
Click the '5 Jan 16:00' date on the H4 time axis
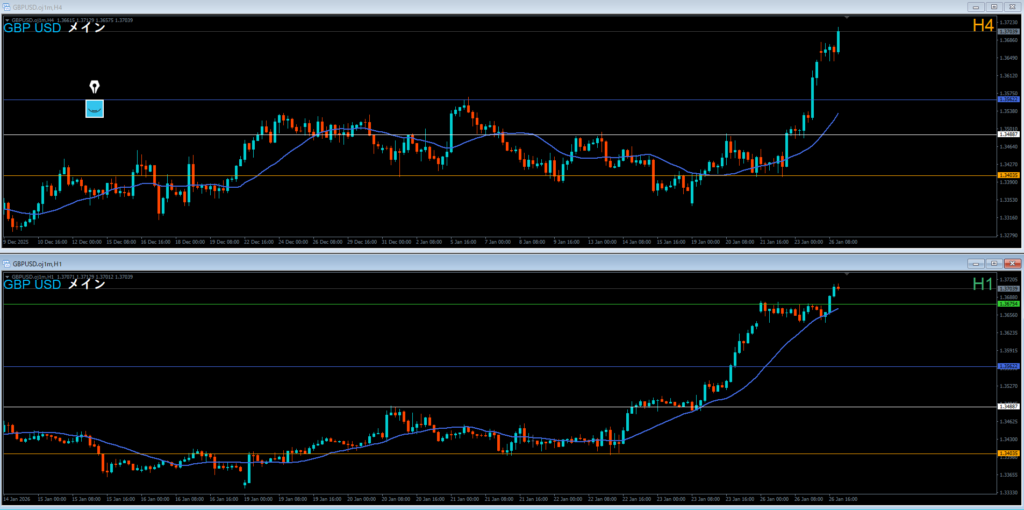pyautogui.click(x=464, y=242)
